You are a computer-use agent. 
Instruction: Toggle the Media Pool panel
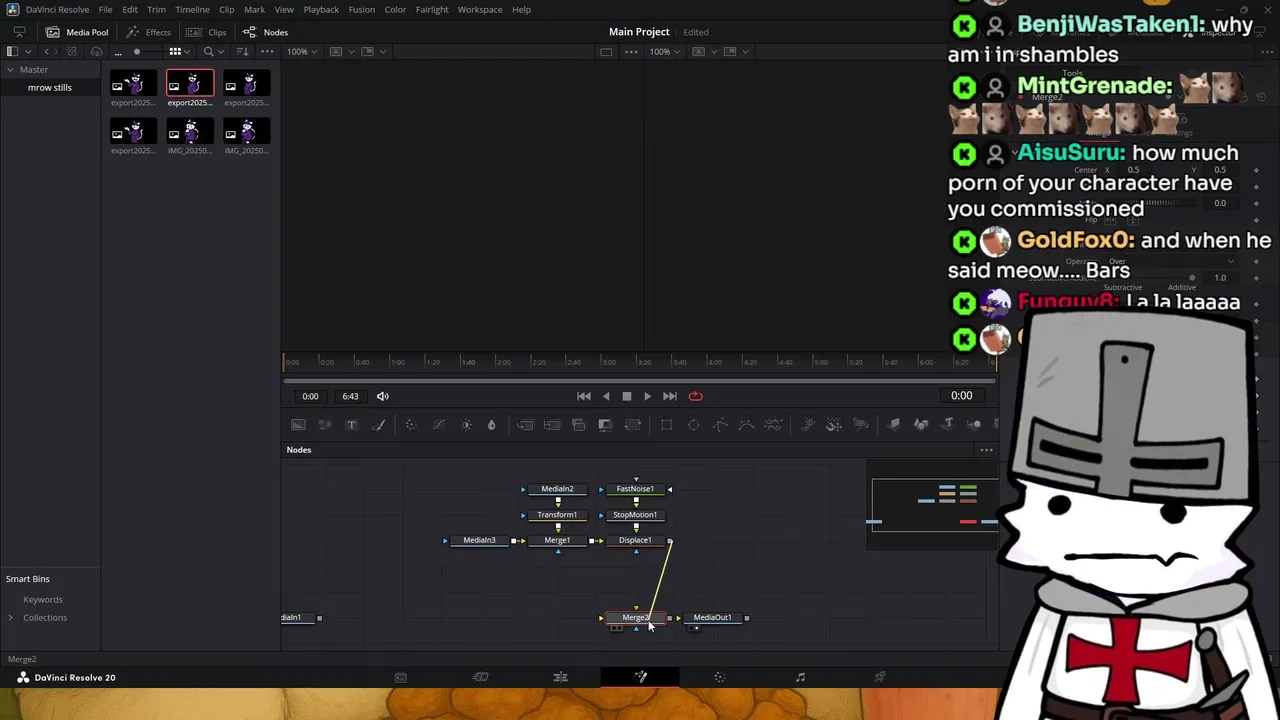point(77,32)
